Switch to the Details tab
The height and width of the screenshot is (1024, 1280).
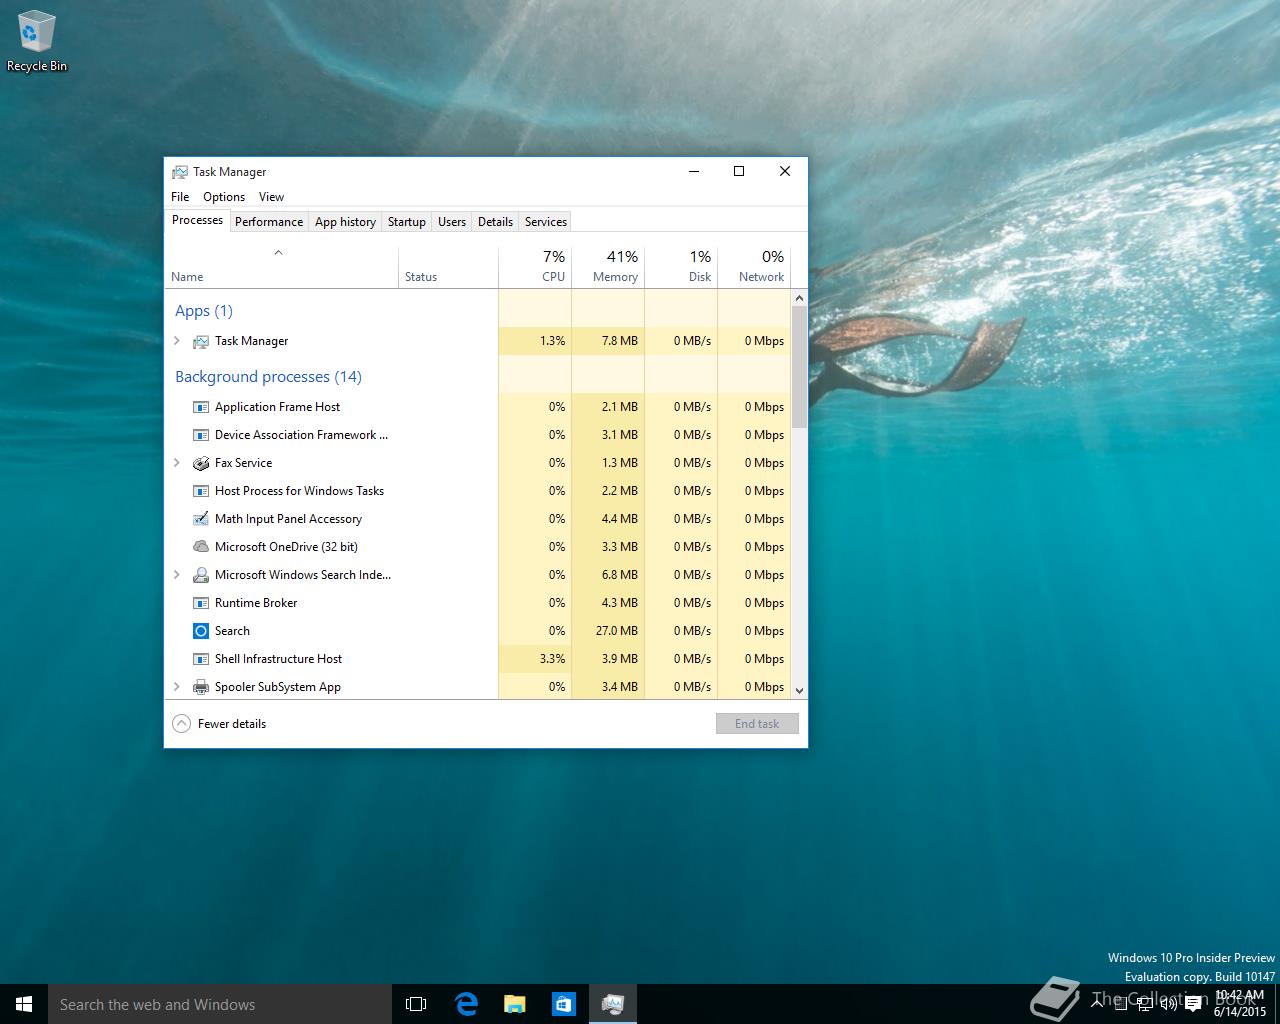495,222
